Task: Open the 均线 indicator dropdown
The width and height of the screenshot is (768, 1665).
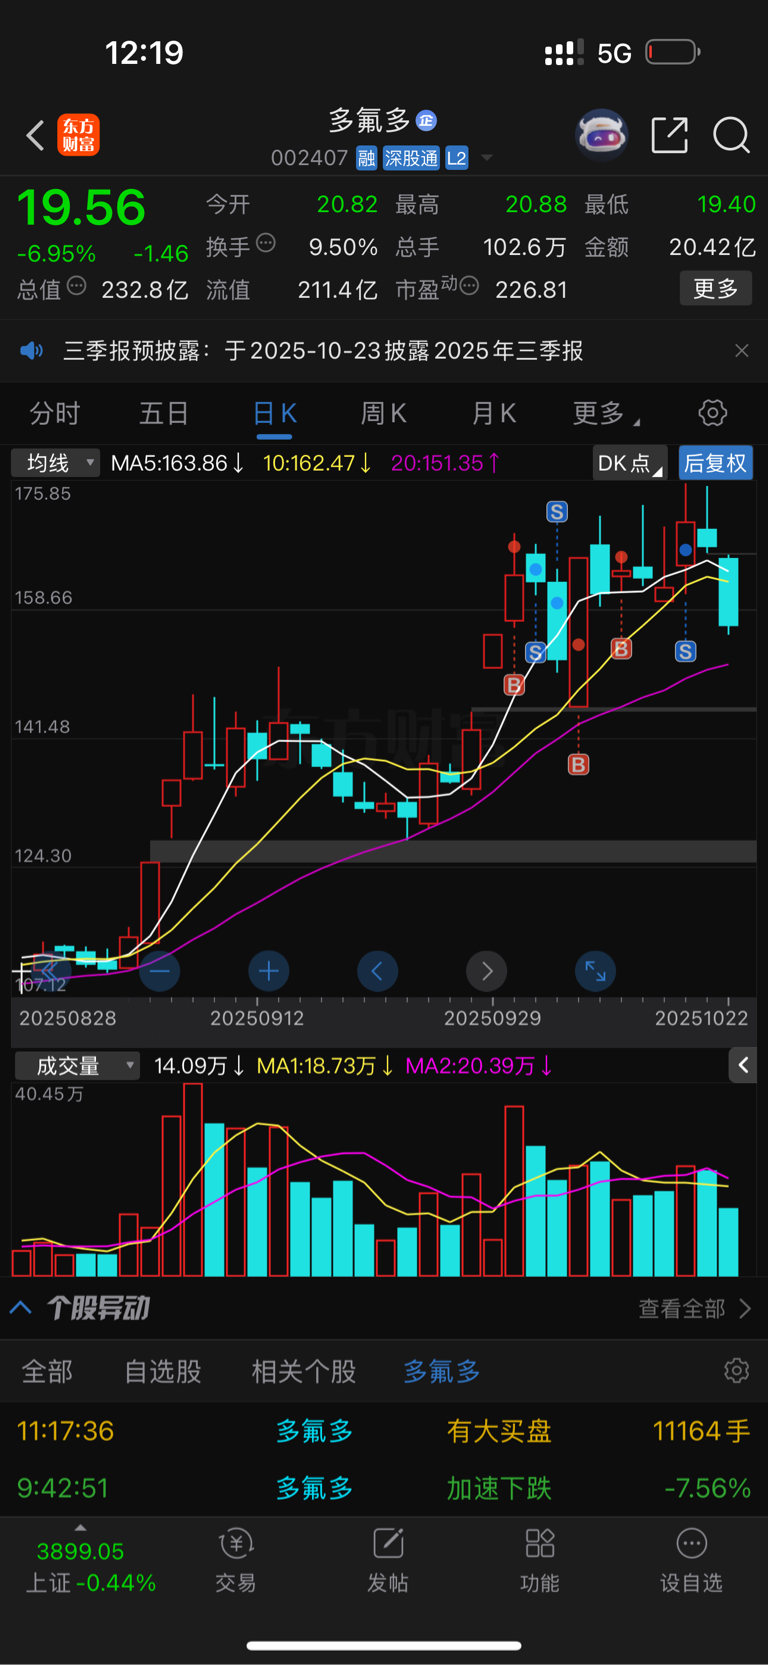Action: coord(55,463)
